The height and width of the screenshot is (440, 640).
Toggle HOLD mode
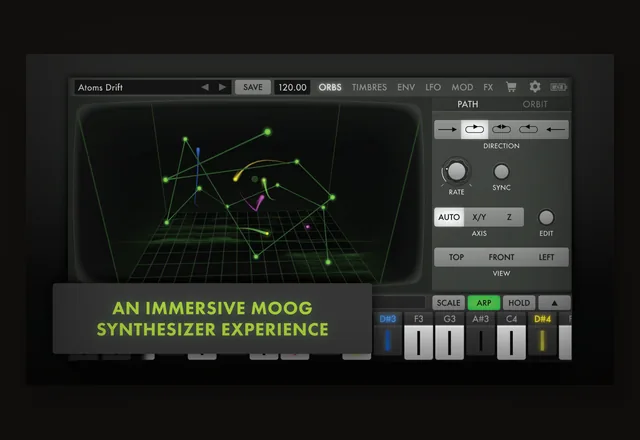519,303
